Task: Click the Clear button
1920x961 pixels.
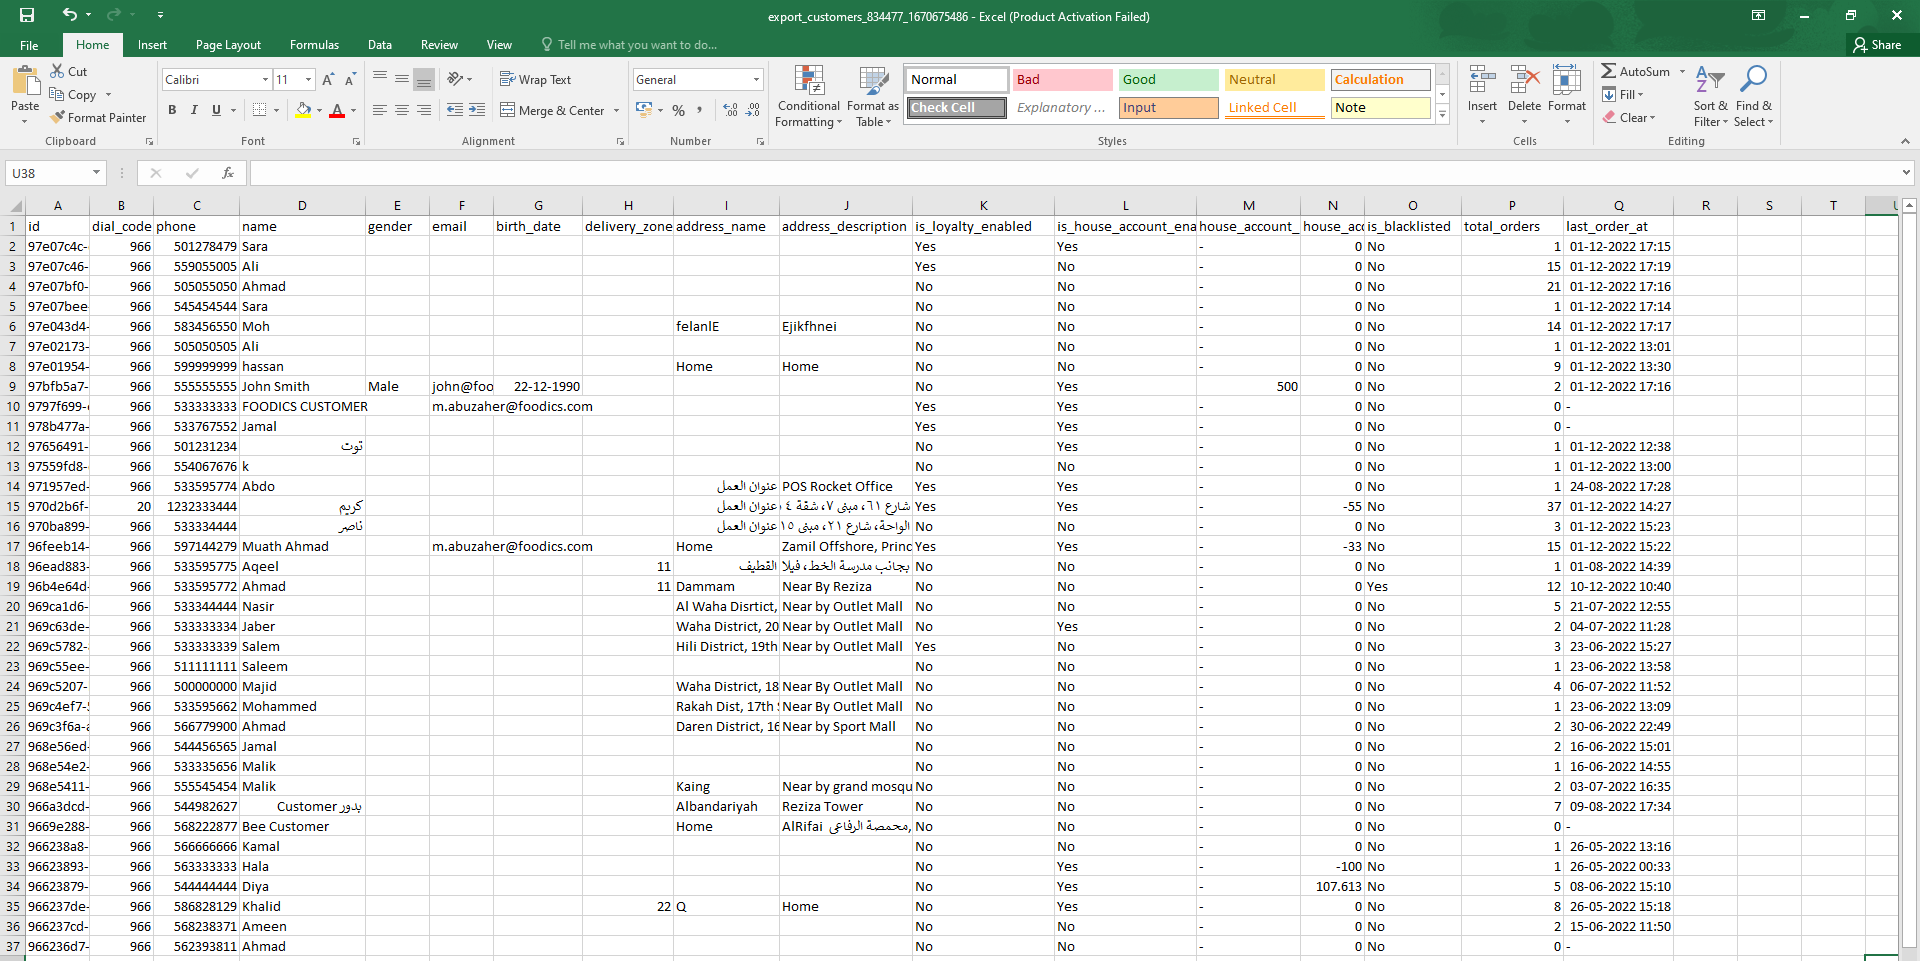Action: coord(1629,118)
